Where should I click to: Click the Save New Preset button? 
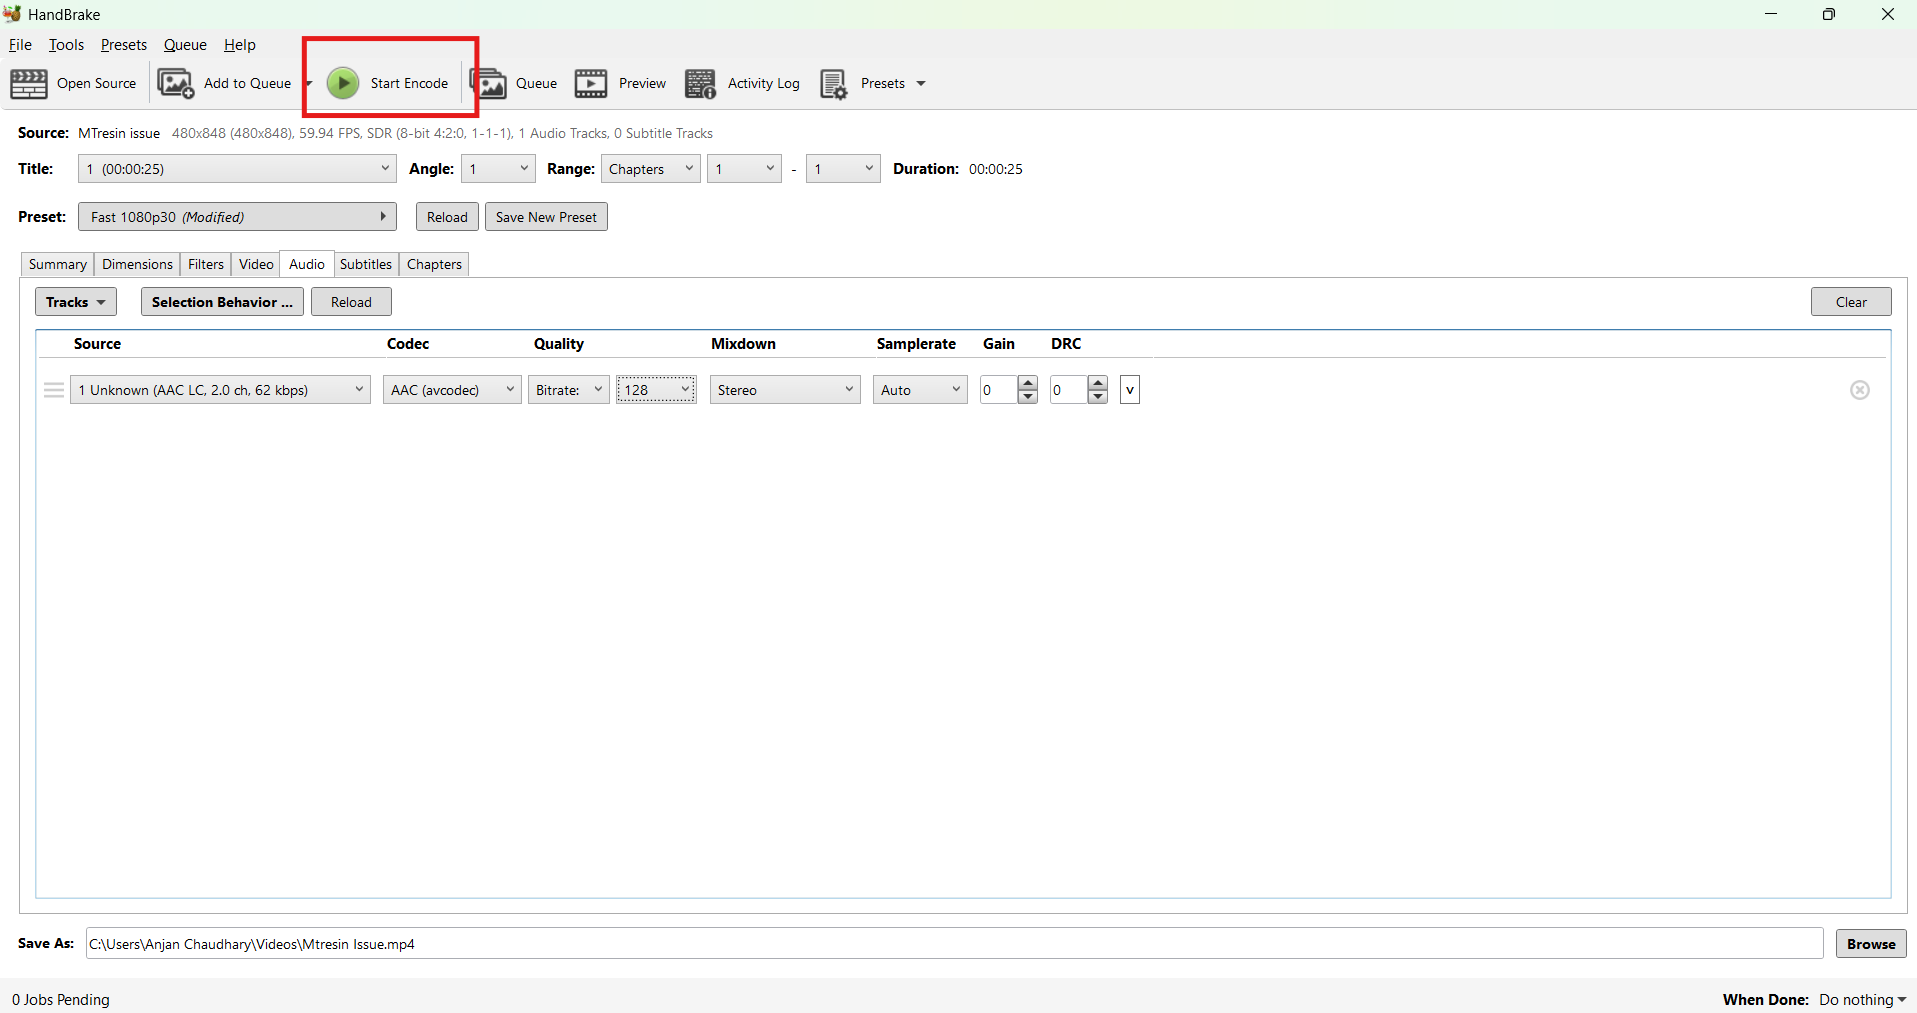546,217
